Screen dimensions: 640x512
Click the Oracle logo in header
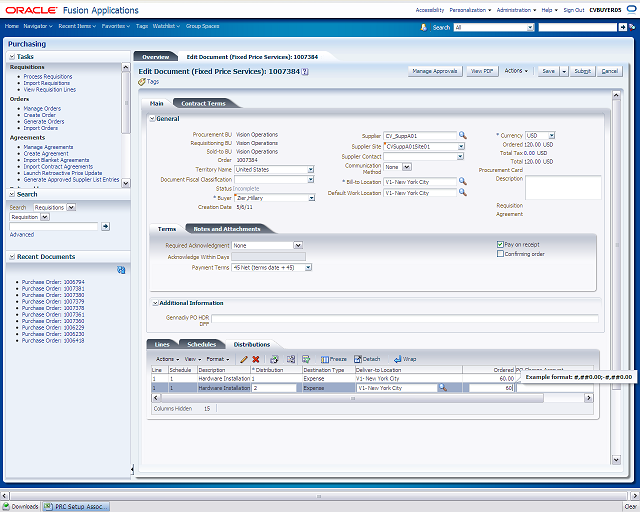pos(31,10)
